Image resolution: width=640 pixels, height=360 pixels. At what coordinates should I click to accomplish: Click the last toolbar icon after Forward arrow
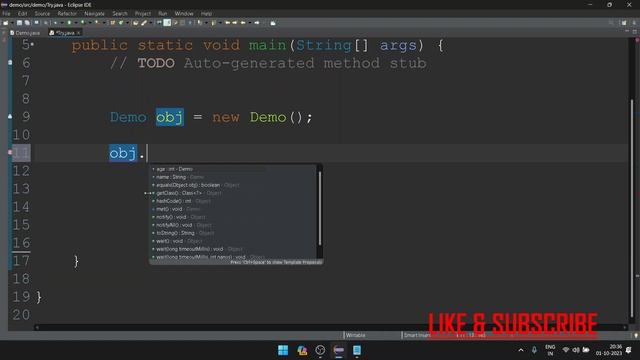coord(273,23)
